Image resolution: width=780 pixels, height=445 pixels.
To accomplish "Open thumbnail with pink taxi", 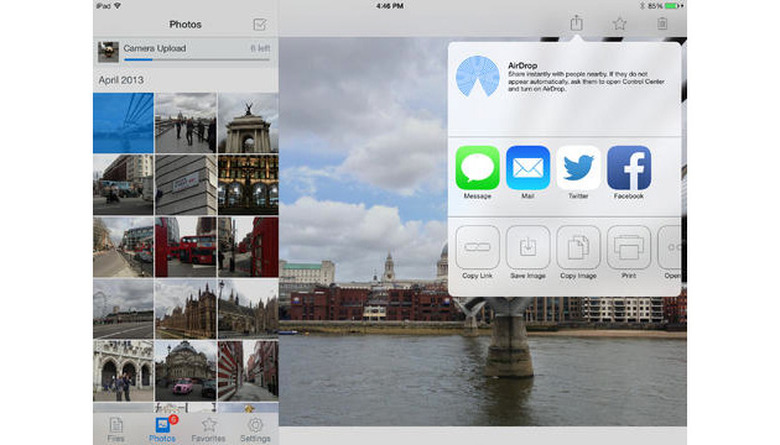I will point(186,370).
